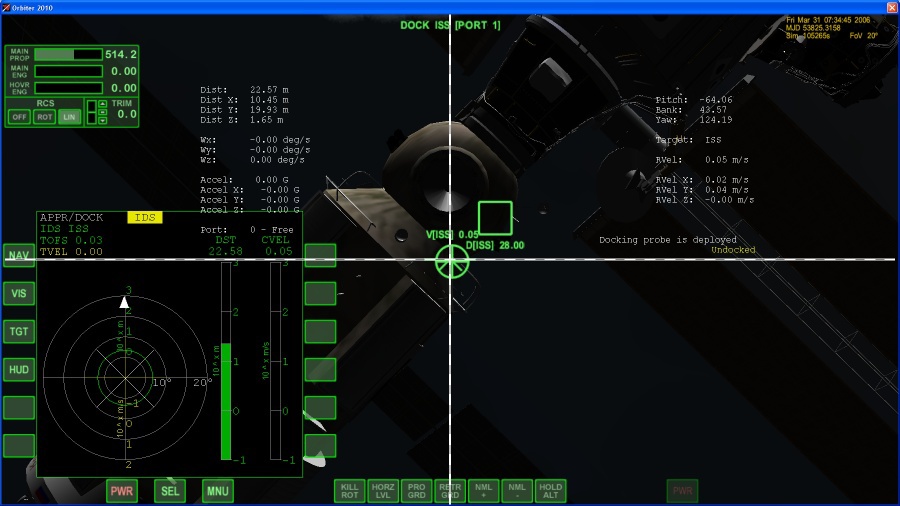The height and width of the screenshot is (506, 900).
Task: Click the Docking probe is deployed message
Action: click(668, 240)
